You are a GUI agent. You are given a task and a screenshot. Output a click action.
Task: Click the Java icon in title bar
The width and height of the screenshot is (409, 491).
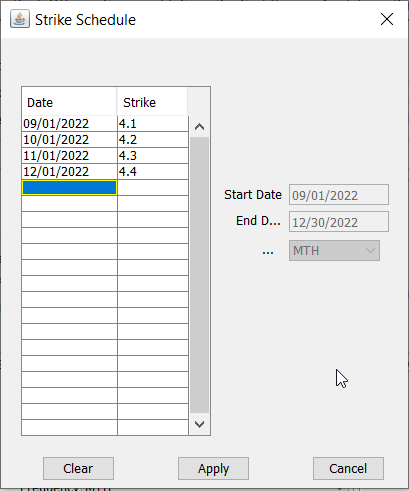tap(20, 19)
